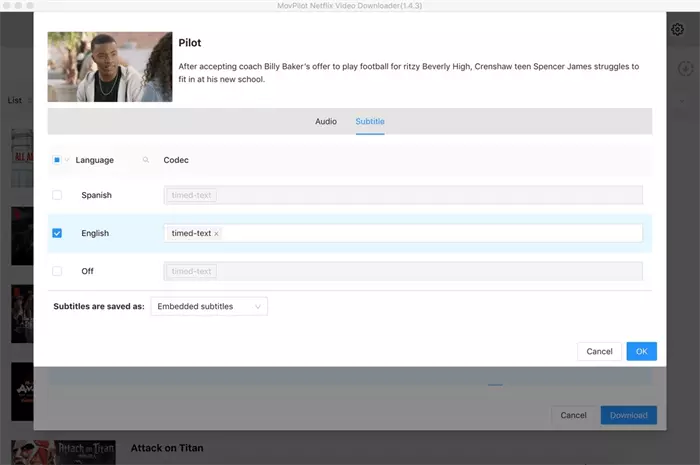Click the dimmed Download button
Viewport: 700px width, 465px height.
628,415
